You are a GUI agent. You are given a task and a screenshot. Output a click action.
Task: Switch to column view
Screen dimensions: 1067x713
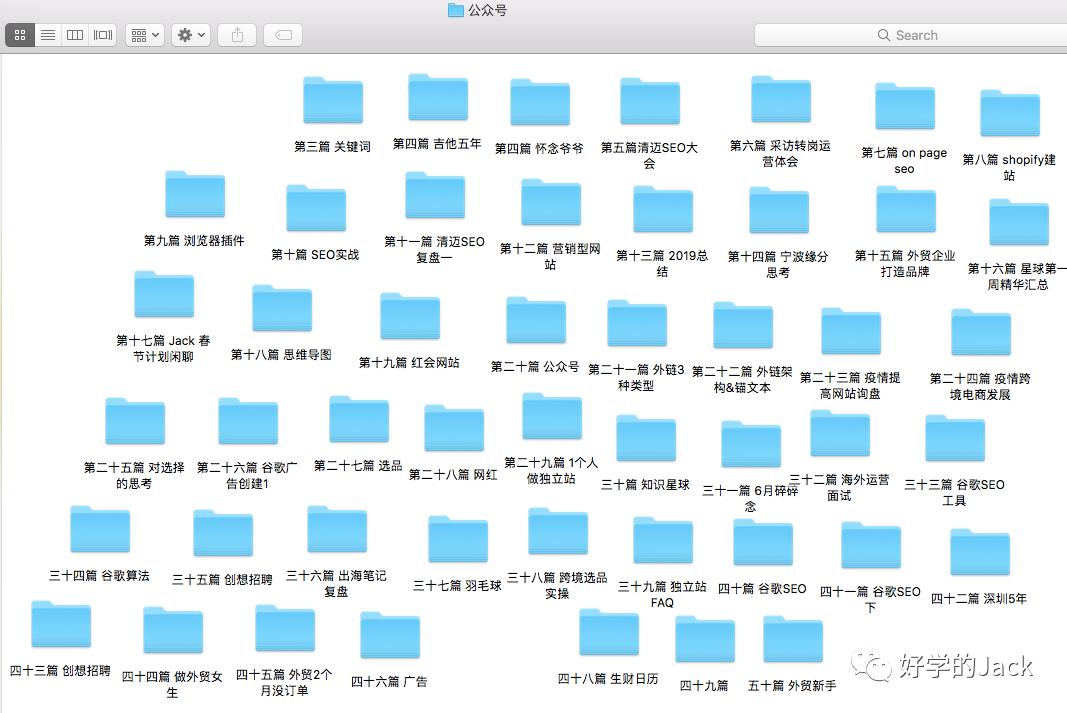pos(74,35)
